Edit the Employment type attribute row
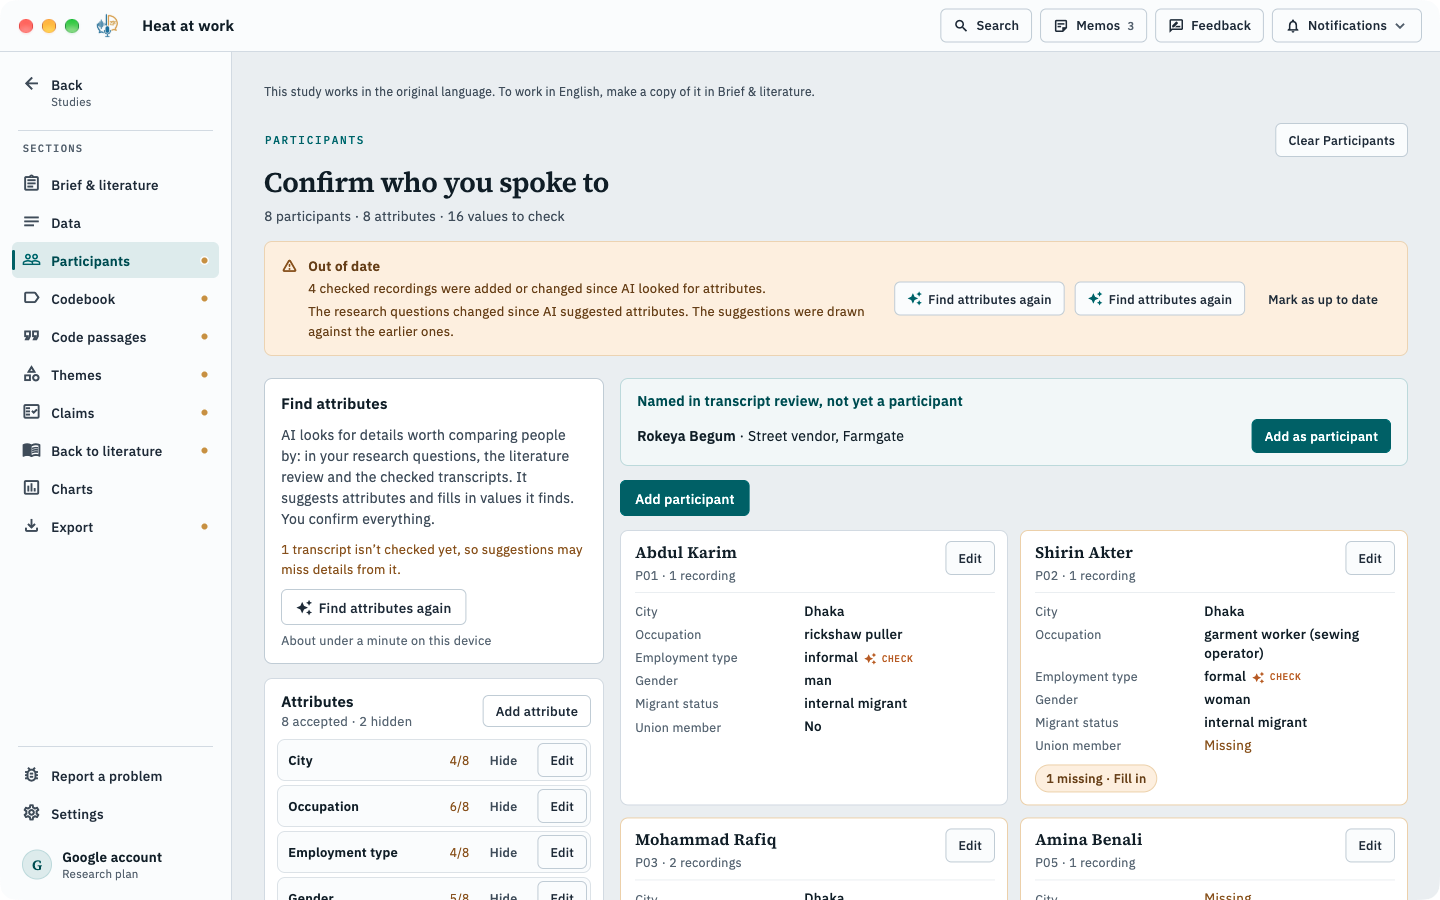 (x=562, y=853)
